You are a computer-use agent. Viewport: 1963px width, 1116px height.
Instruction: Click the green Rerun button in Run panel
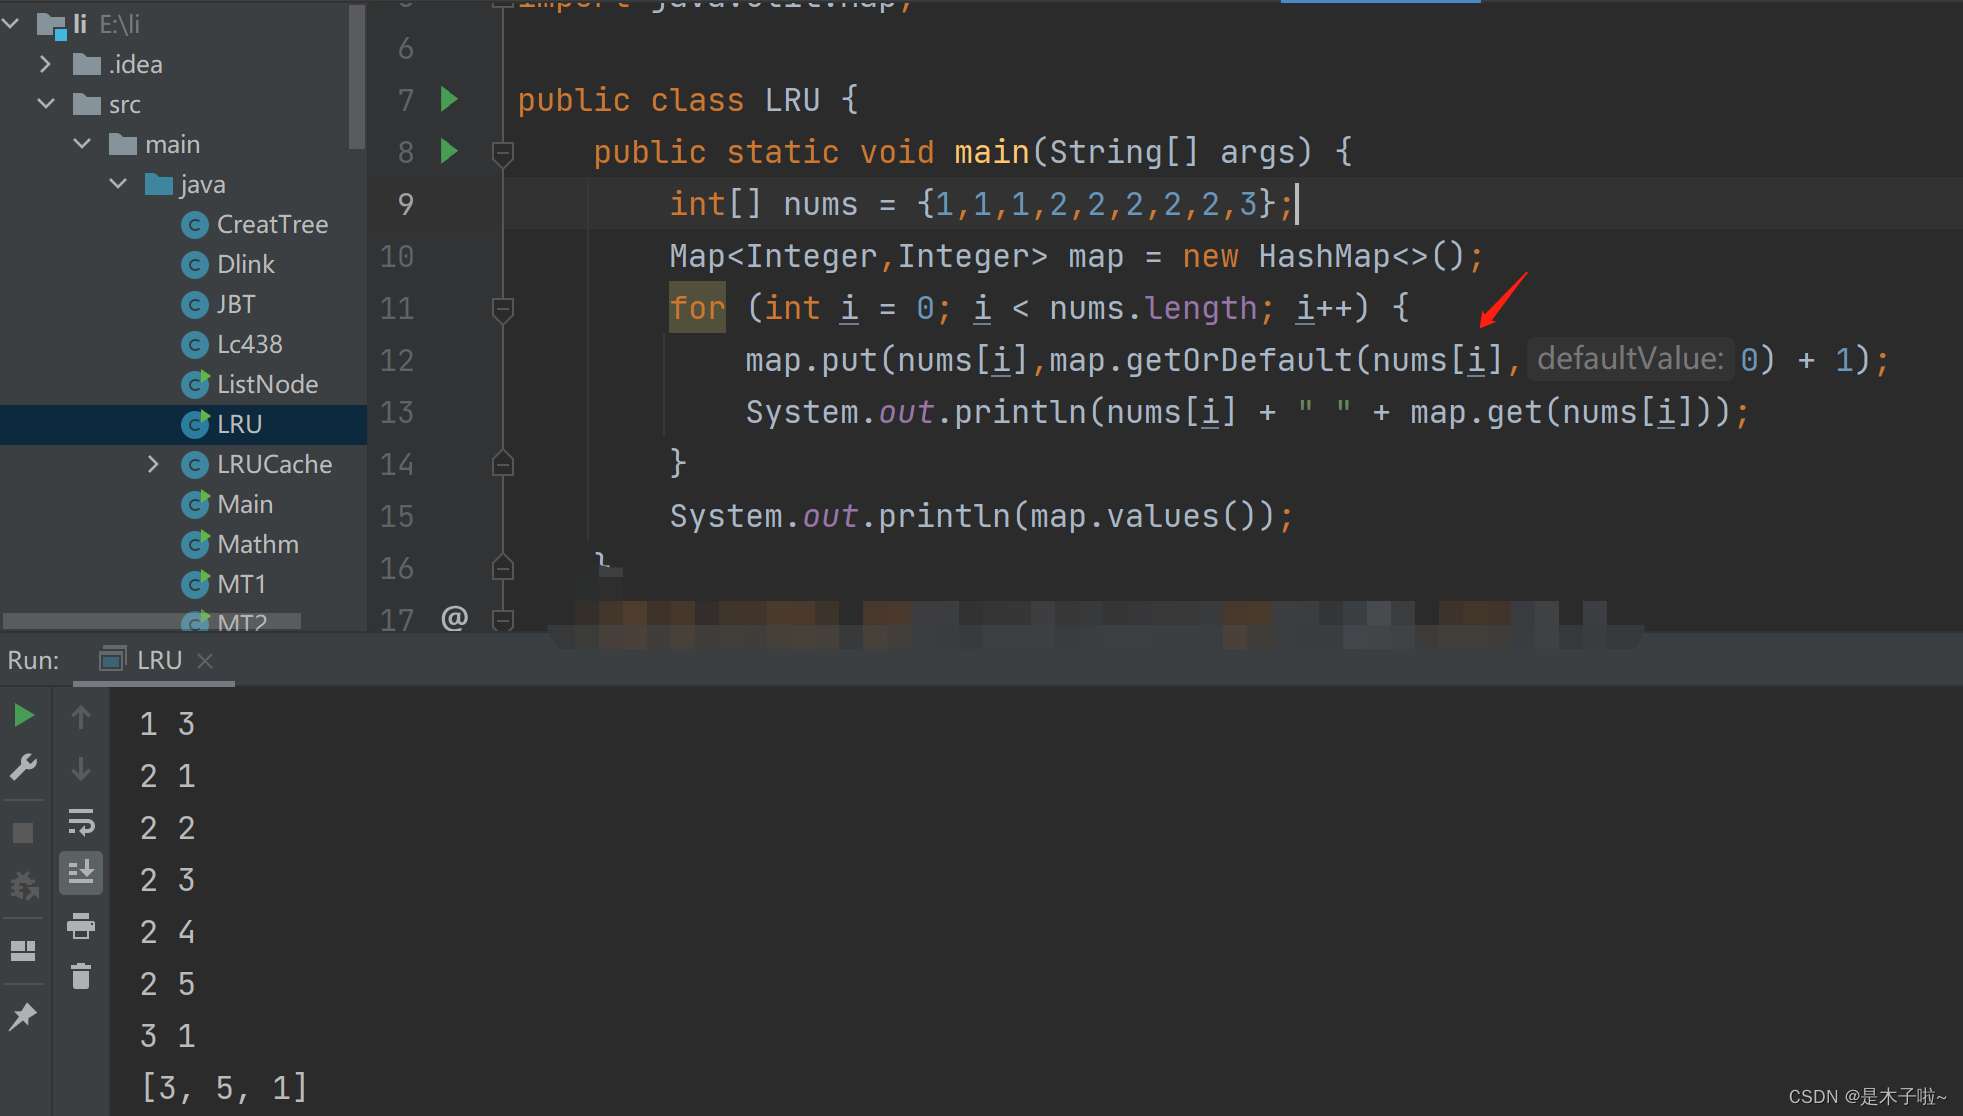24,715
